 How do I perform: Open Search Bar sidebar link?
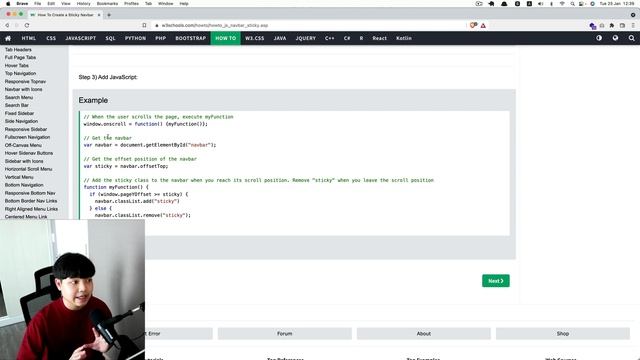[17, 105]
